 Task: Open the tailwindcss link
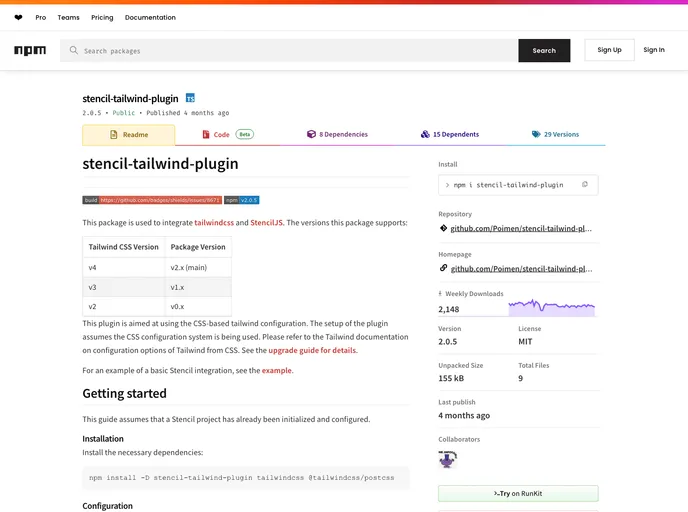[214, 222]
